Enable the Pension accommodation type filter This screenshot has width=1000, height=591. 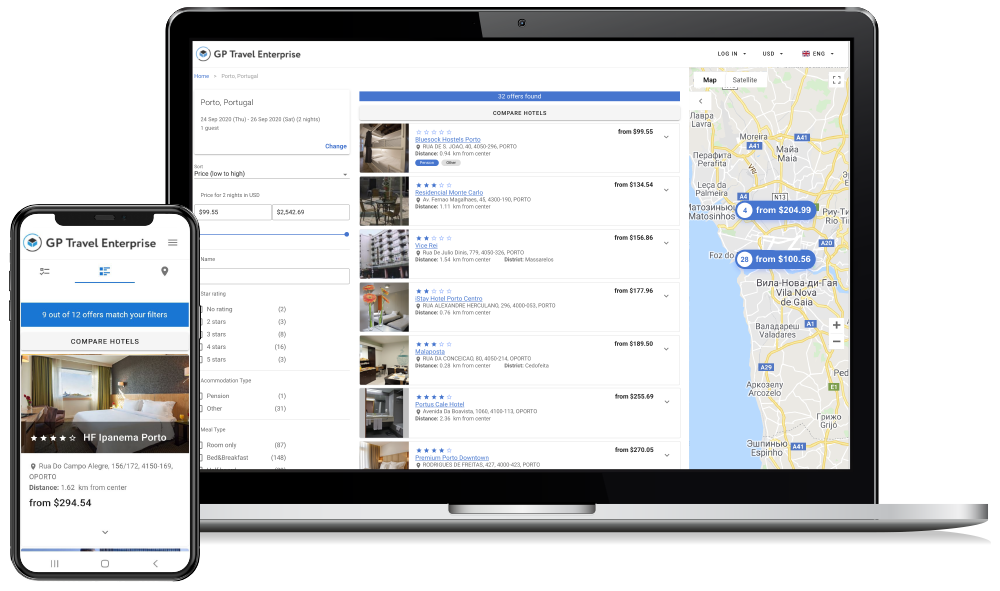pos(202,396)
